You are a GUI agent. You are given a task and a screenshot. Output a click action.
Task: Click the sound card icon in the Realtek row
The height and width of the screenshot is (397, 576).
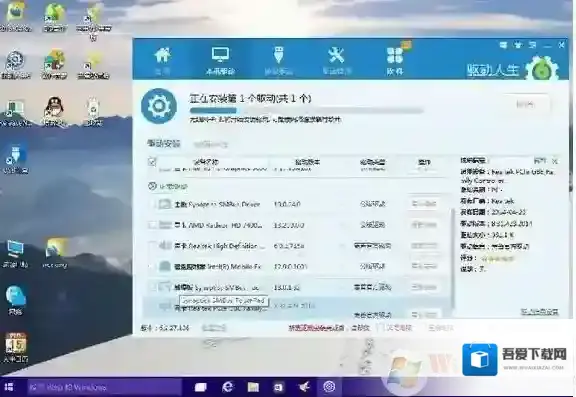[165, 245]
